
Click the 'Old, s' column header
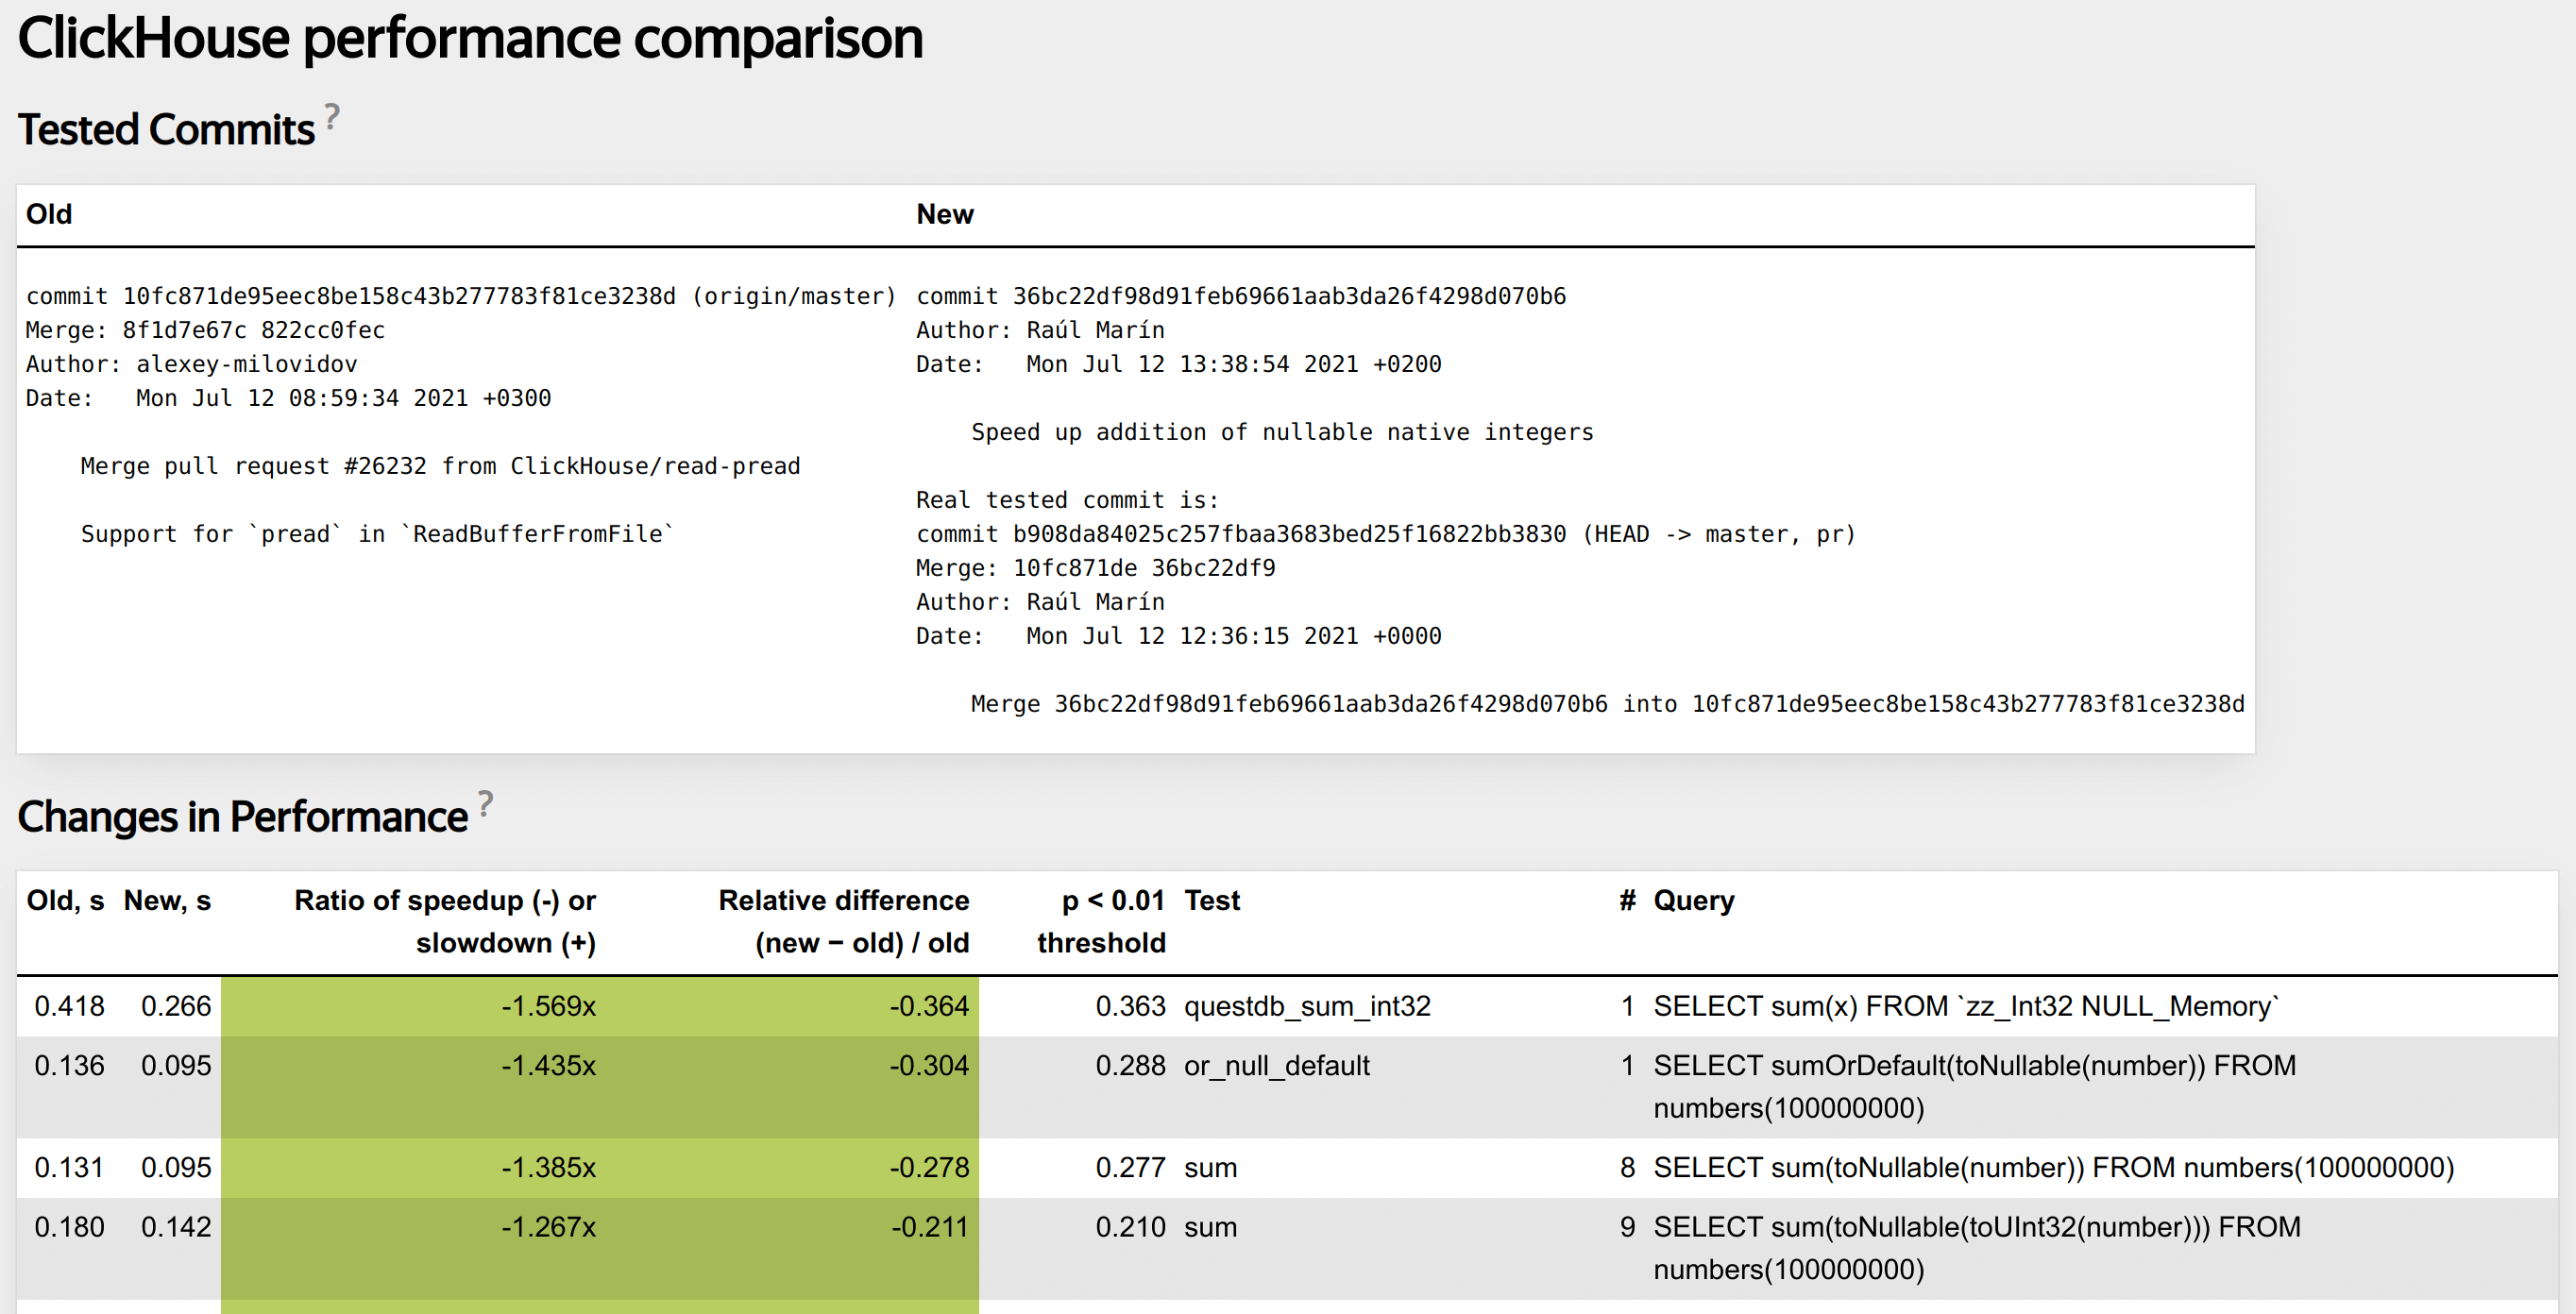click(65, 900)
